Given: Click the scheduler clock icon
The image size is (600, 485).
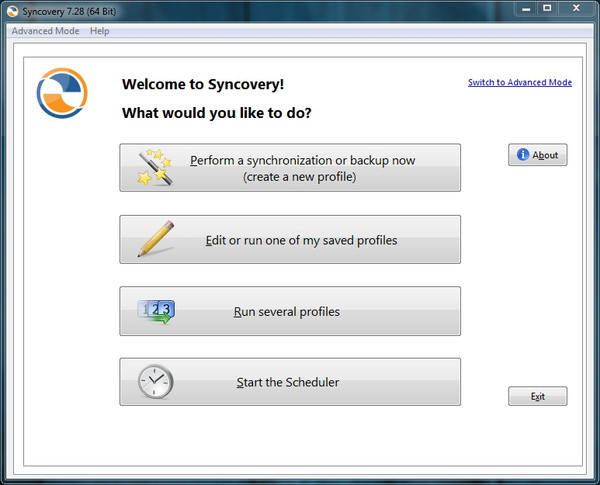Looking at the screenshot, I should pos(155,382).
